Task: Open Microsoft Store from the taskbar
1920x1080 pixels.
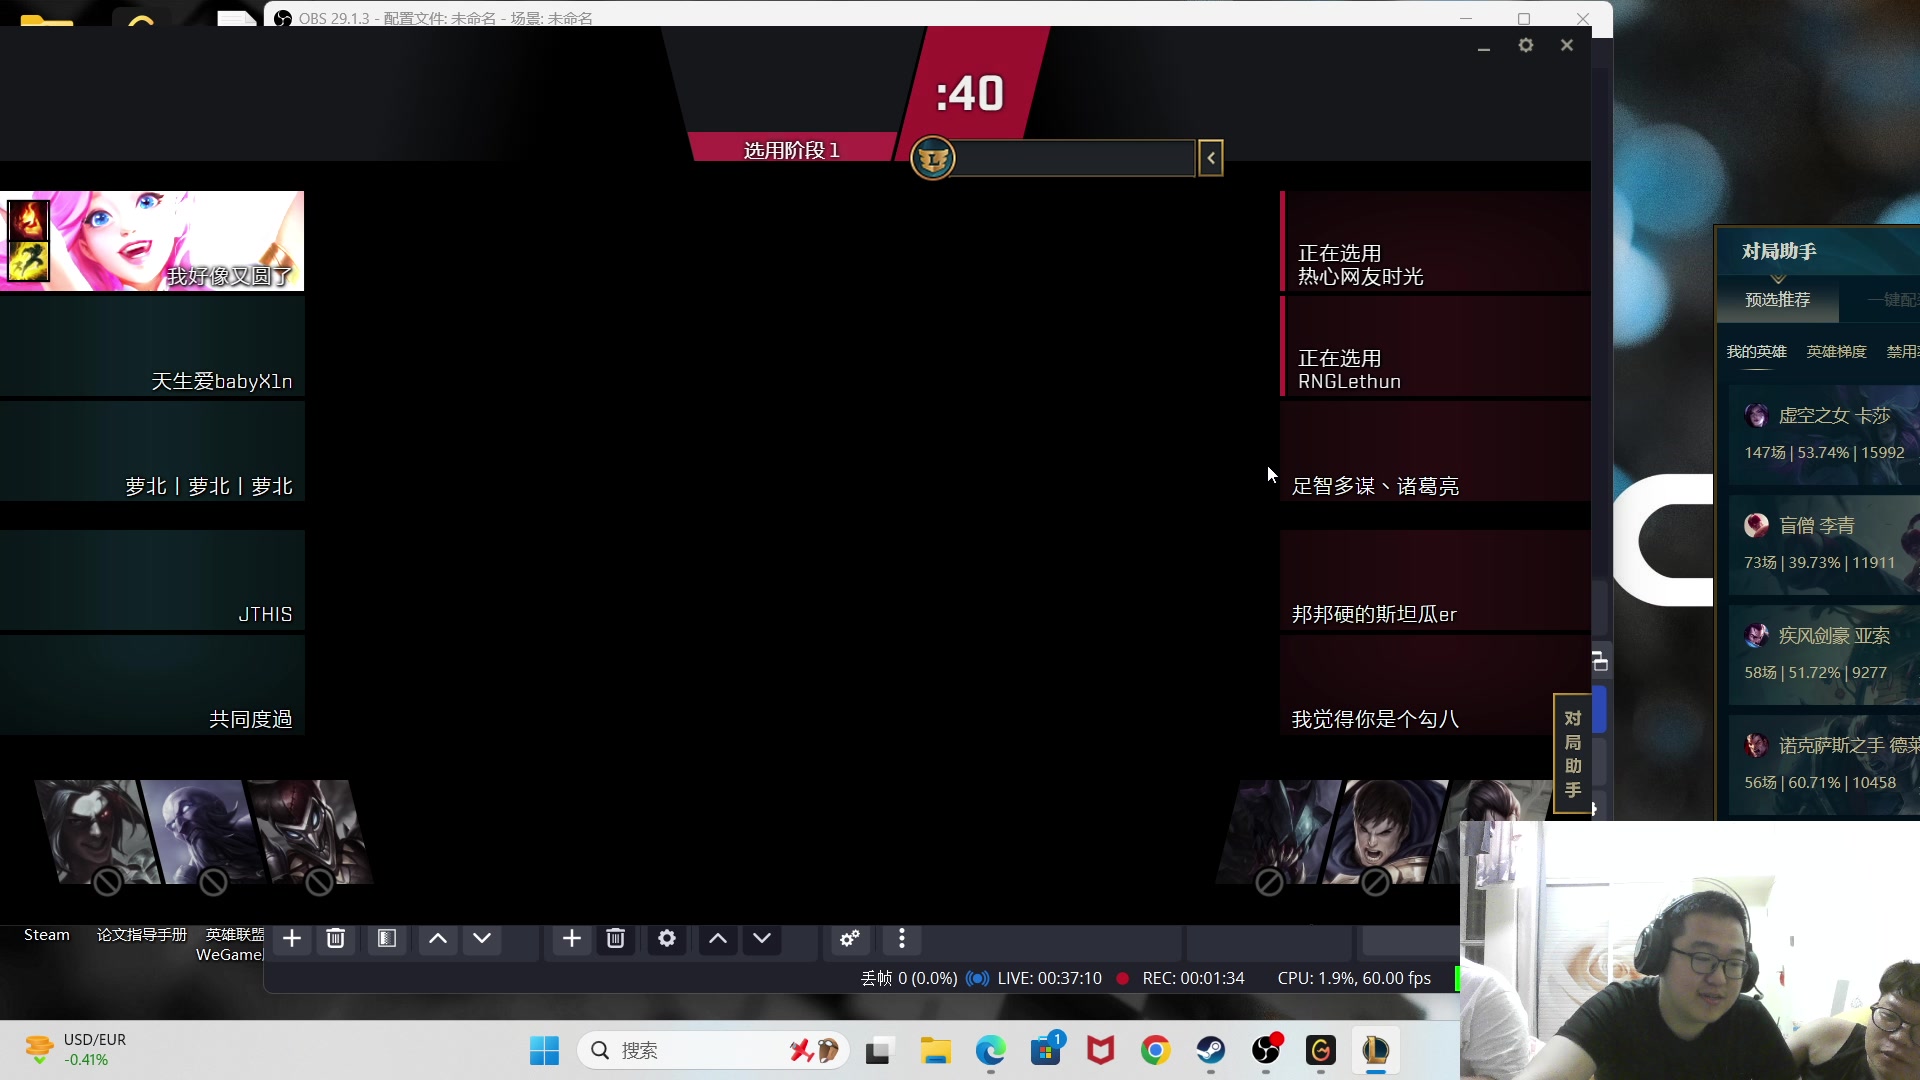Action: click(1045, 1051)
